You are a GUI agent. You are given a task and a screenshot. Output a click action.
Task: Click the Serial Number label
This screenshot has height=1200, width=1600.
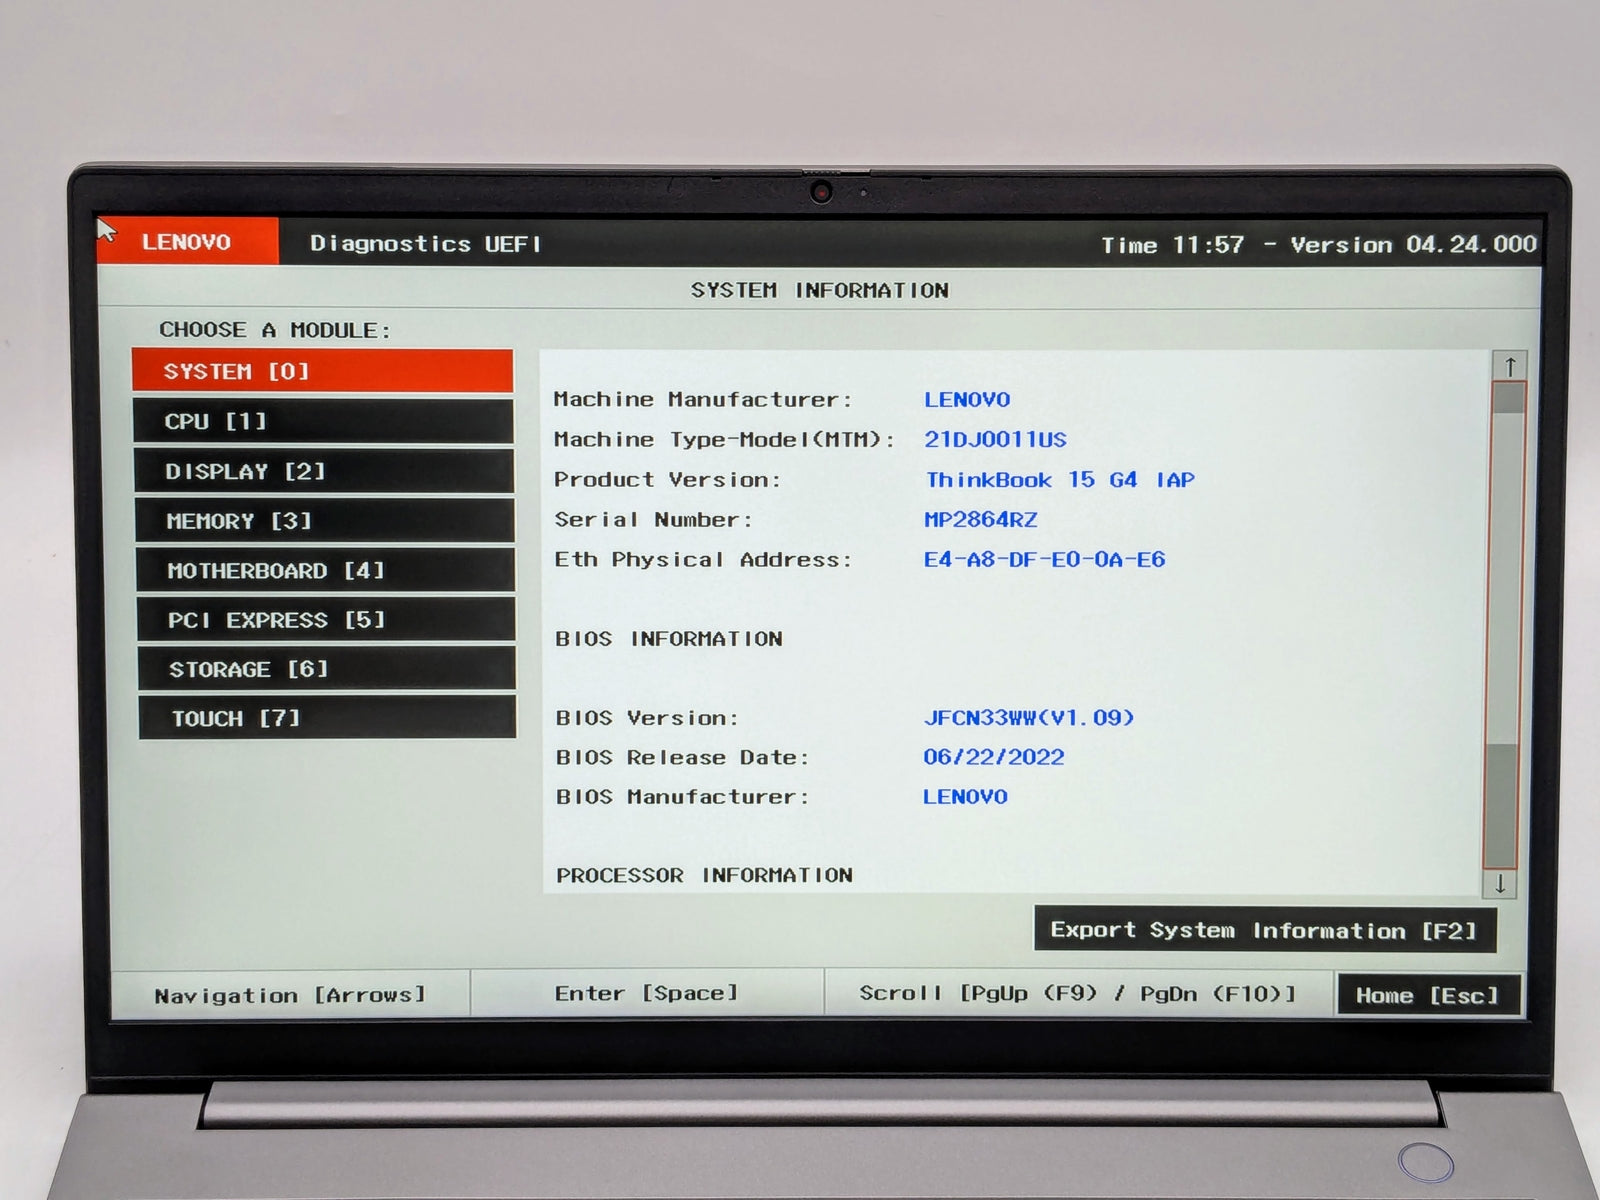[x=653, y=519]
